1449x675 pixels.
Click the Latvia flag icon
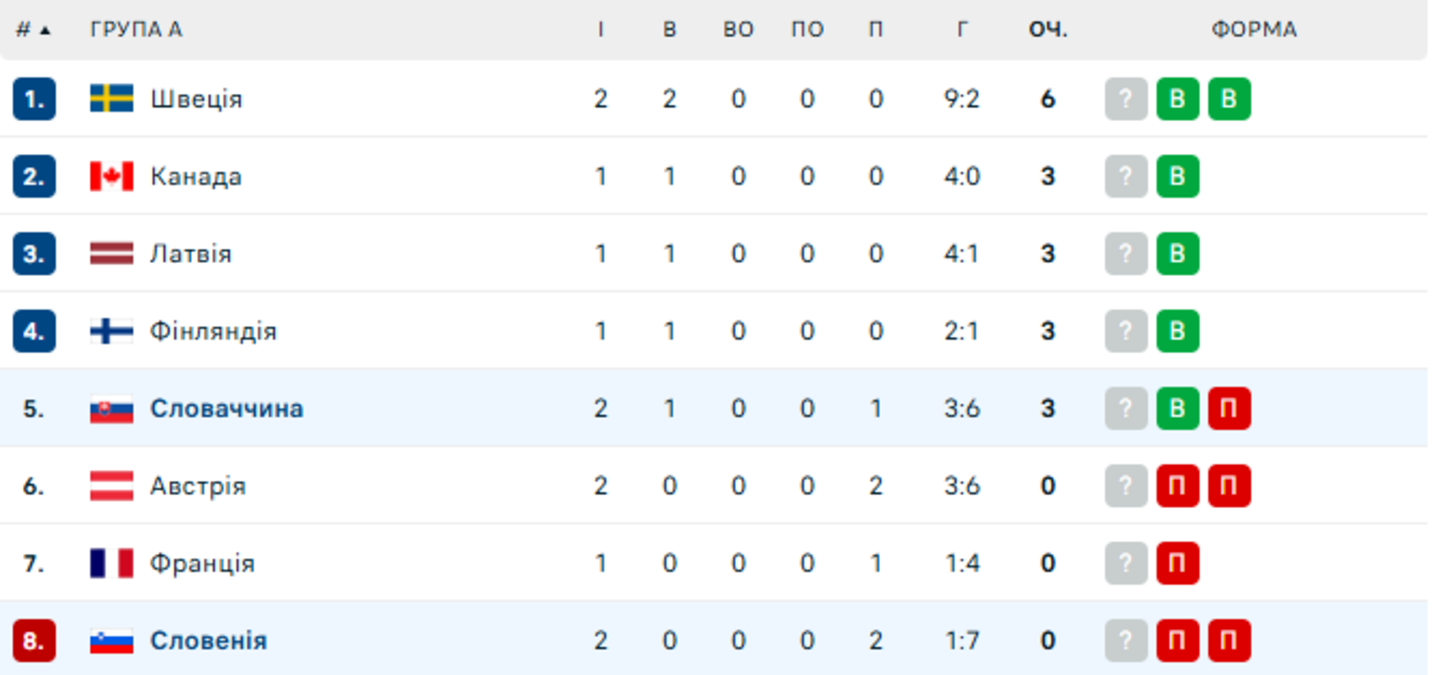[111, 253]
